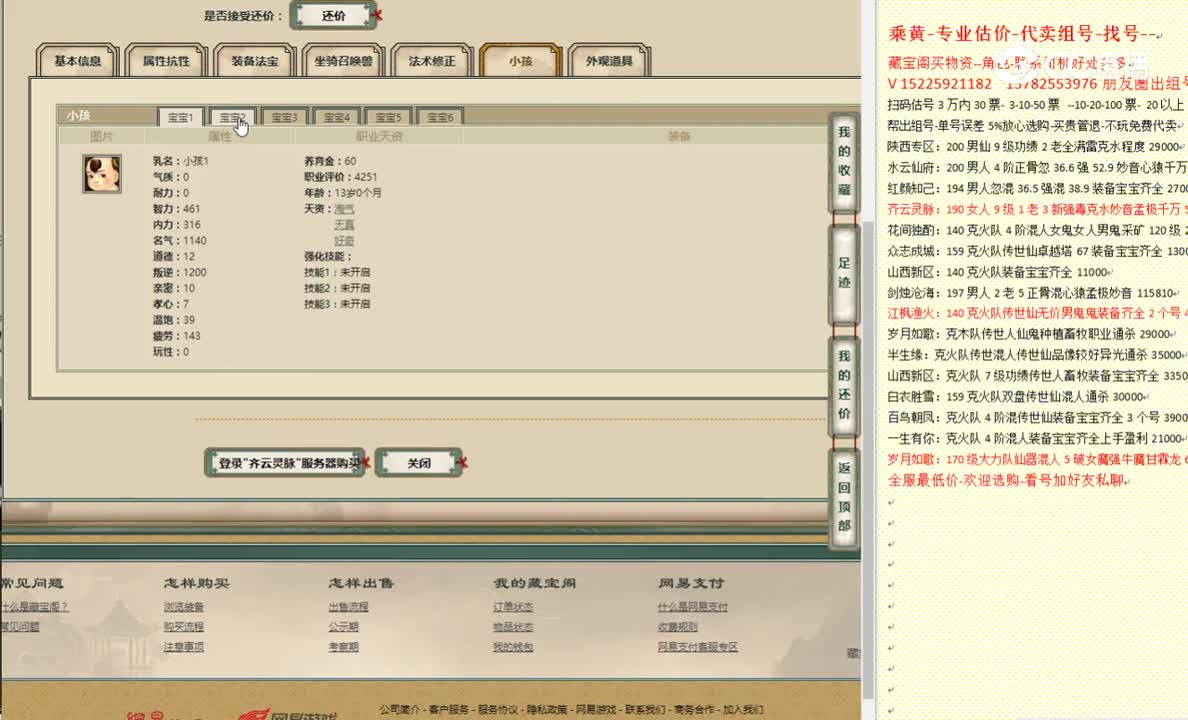The image size is (1188, 720).
Task: Click the 技能1:未开启 text
Action: point(336,272)
